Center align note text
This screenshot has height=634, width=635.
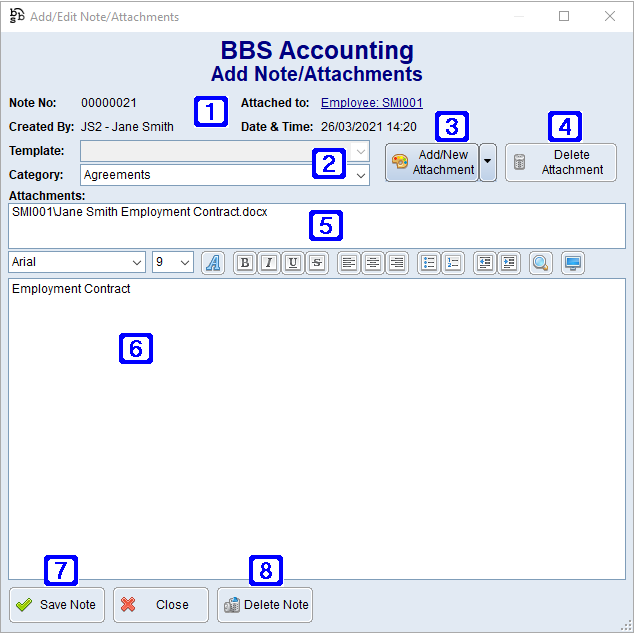[x=373, y=263]
